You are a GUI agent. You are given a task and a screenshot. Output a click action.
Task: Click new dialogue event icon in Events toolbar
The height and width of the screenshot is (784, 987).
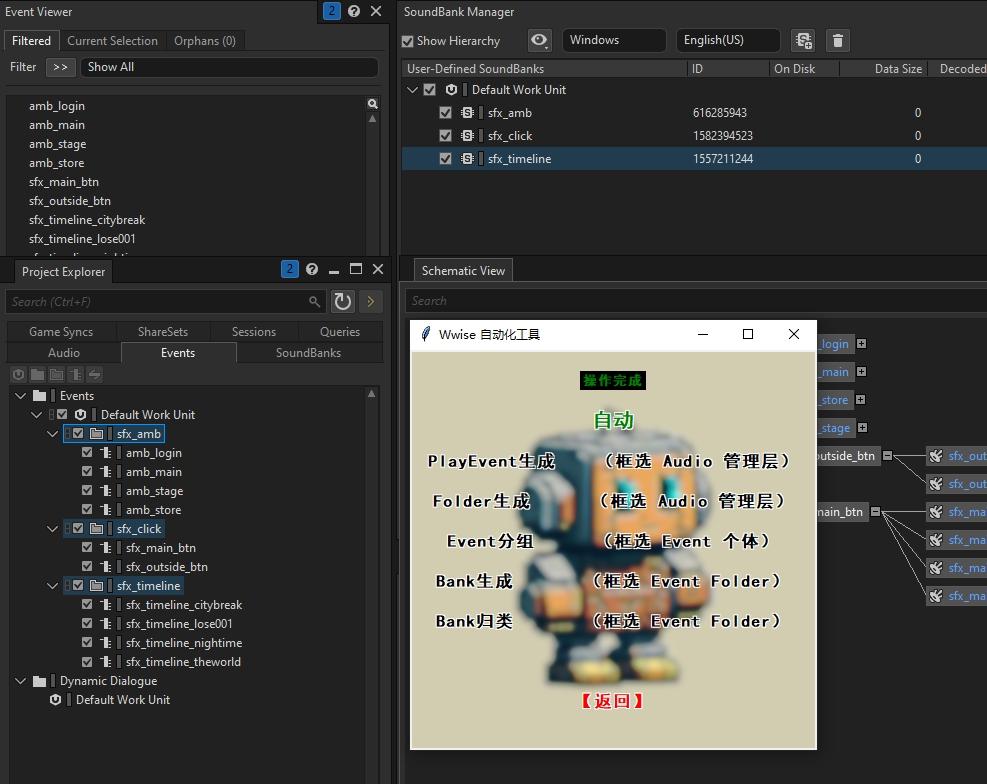point(94,375)
